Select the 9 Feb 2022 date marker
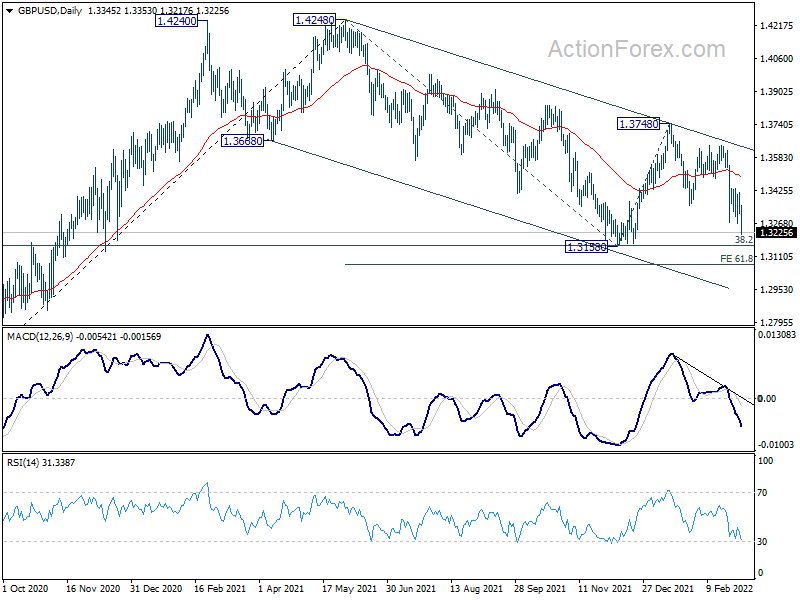This screenshot has width=800, height=600. (730, 588)
